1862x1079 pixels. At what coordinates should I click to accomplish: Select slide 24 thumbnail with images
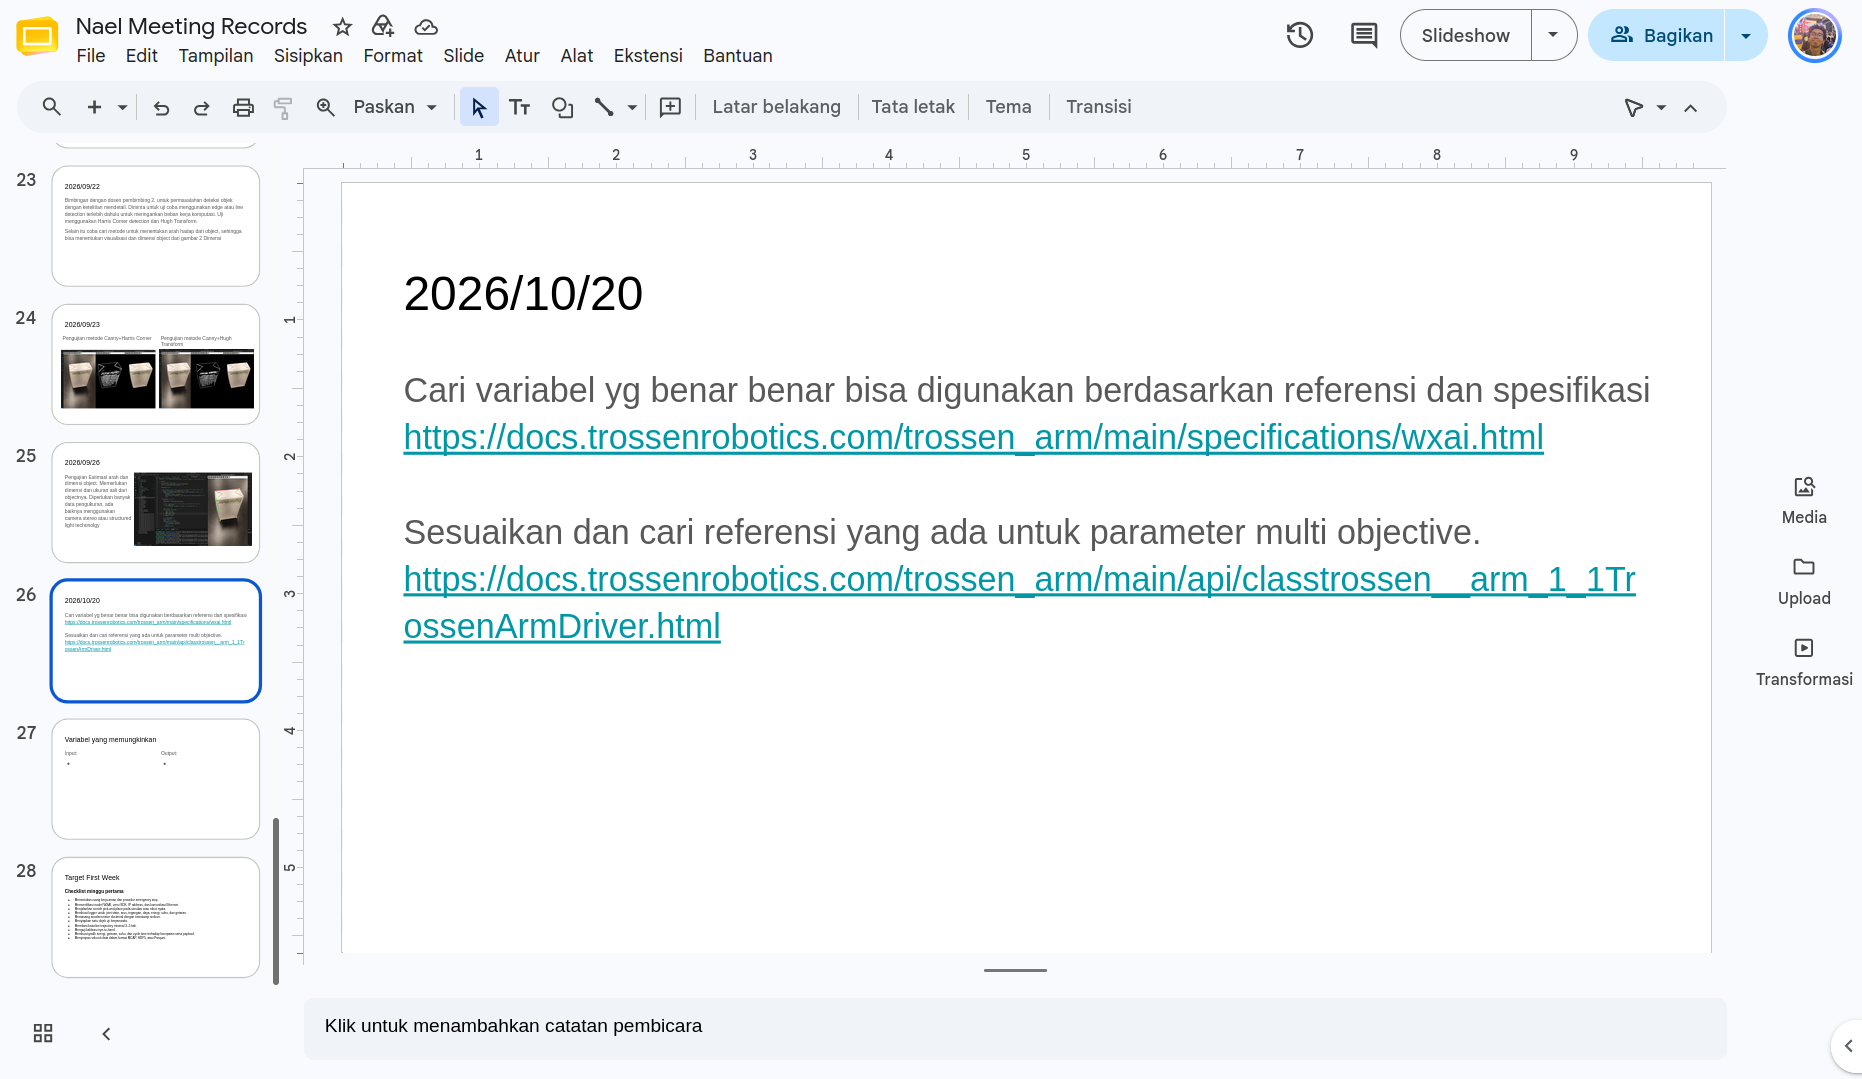click(156, 364)
